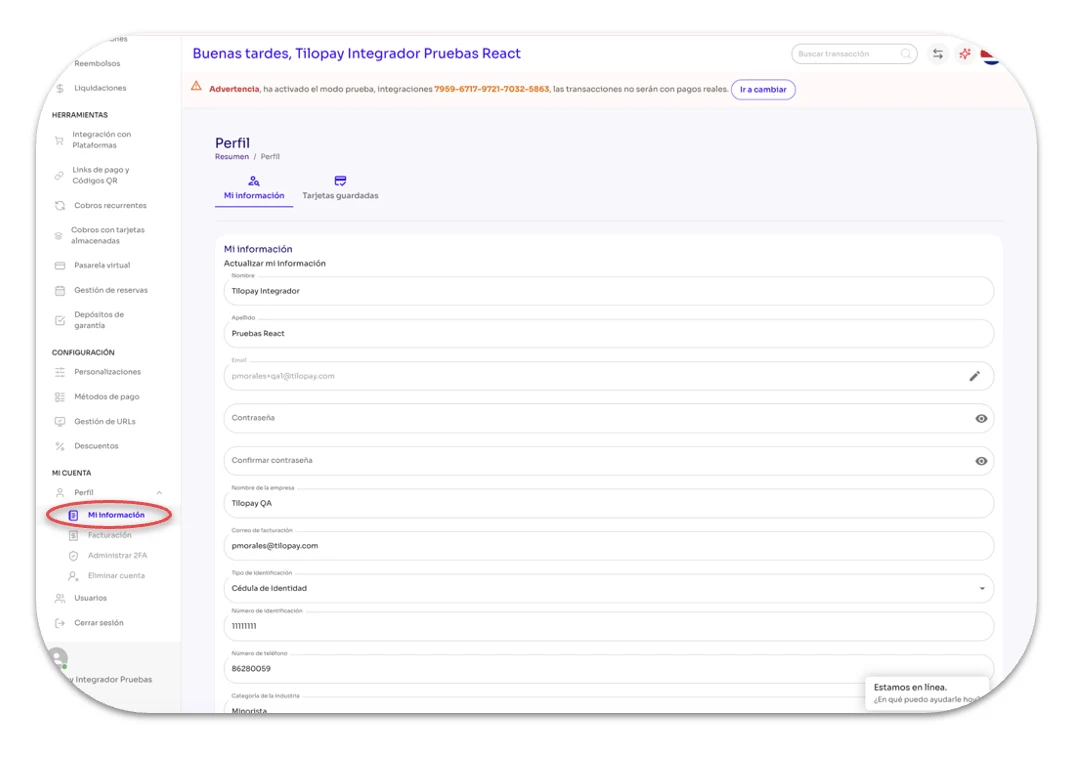1070x760 pixels.
Task: Click the search magnifier icon
Action: [906, 53]
